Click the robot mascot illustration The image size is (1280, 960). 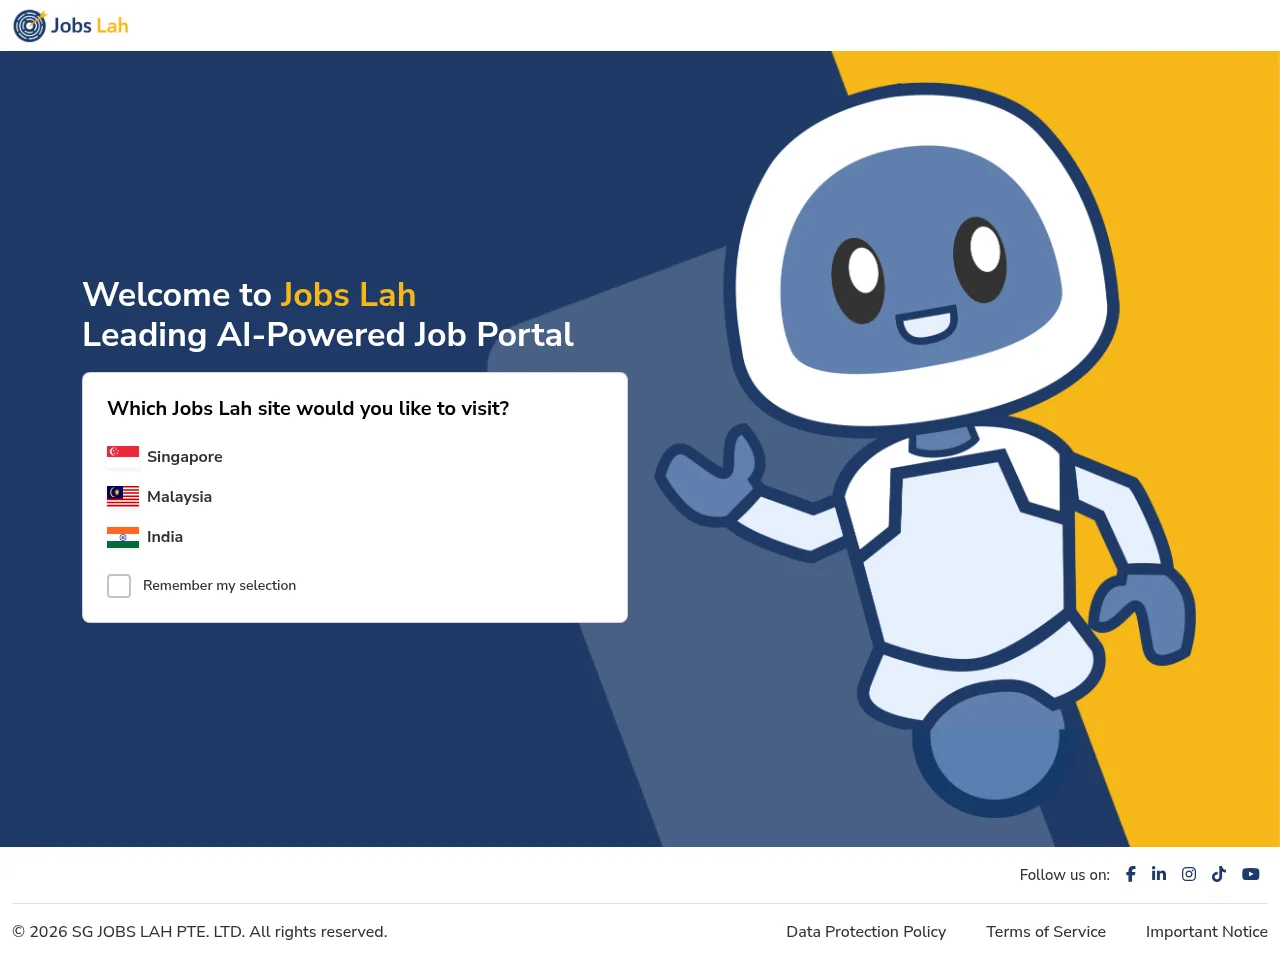pyautogui.click(x=925, y=450)
